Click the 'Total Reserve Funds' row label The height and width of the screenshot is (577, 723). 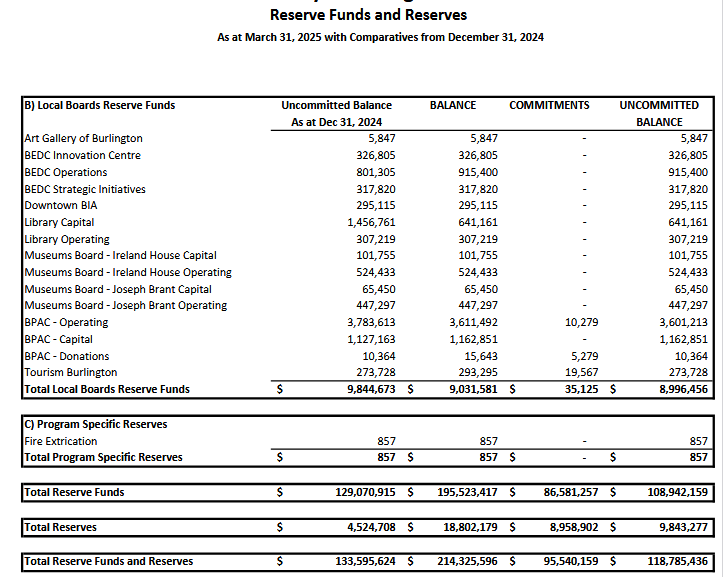click(74, 492)
